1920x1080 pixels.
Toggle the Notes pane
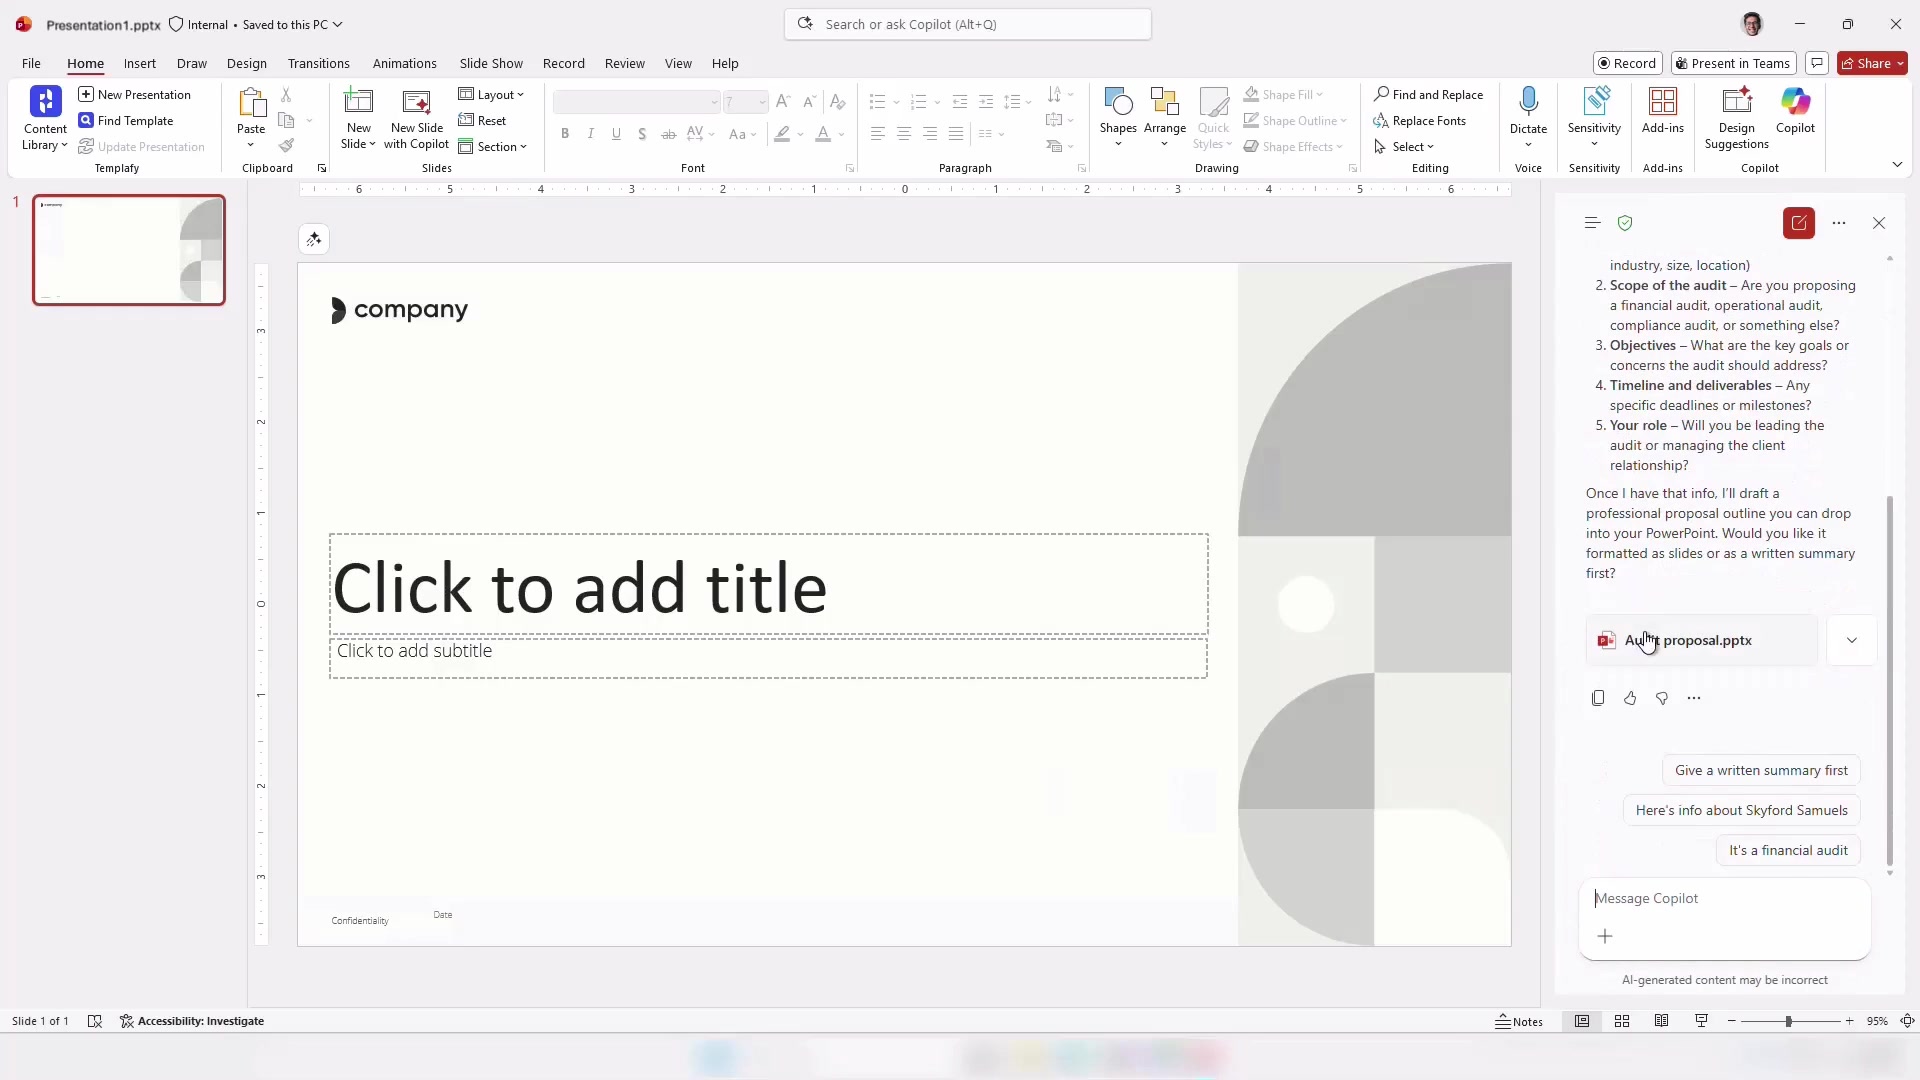point(1519,1021)
